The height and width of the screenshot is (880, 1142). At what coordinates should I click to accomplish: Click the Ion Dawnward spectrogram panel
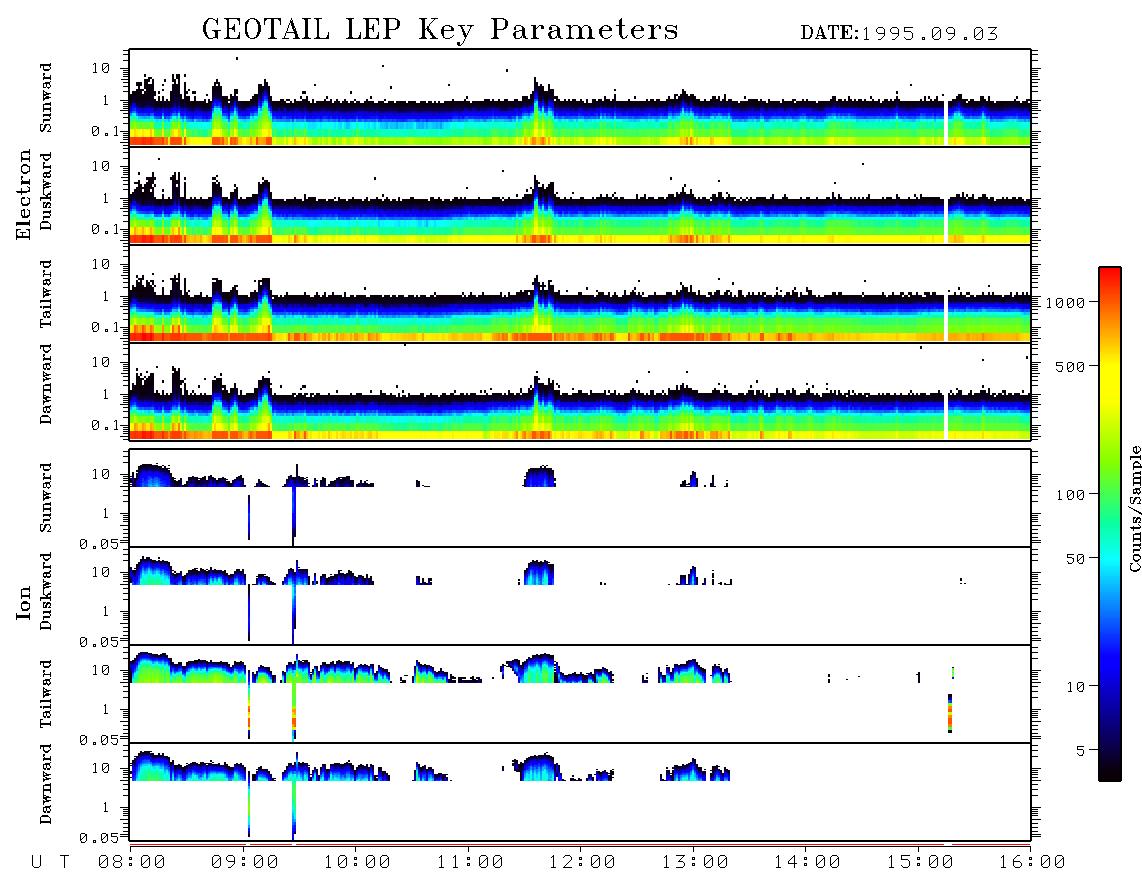pyautogui.click(x=580, y=792)
